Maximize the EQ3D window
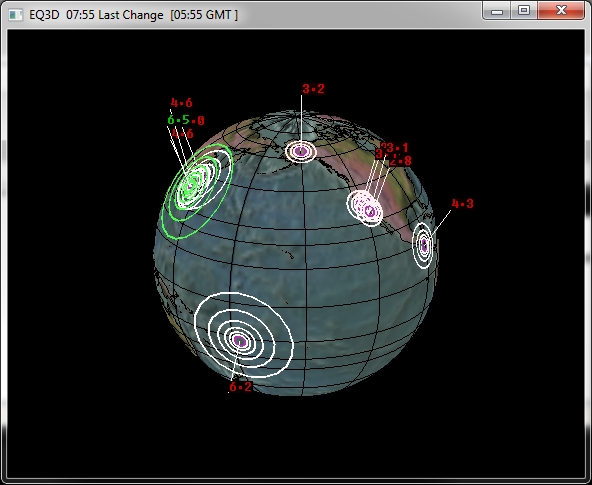 (524, 11)
